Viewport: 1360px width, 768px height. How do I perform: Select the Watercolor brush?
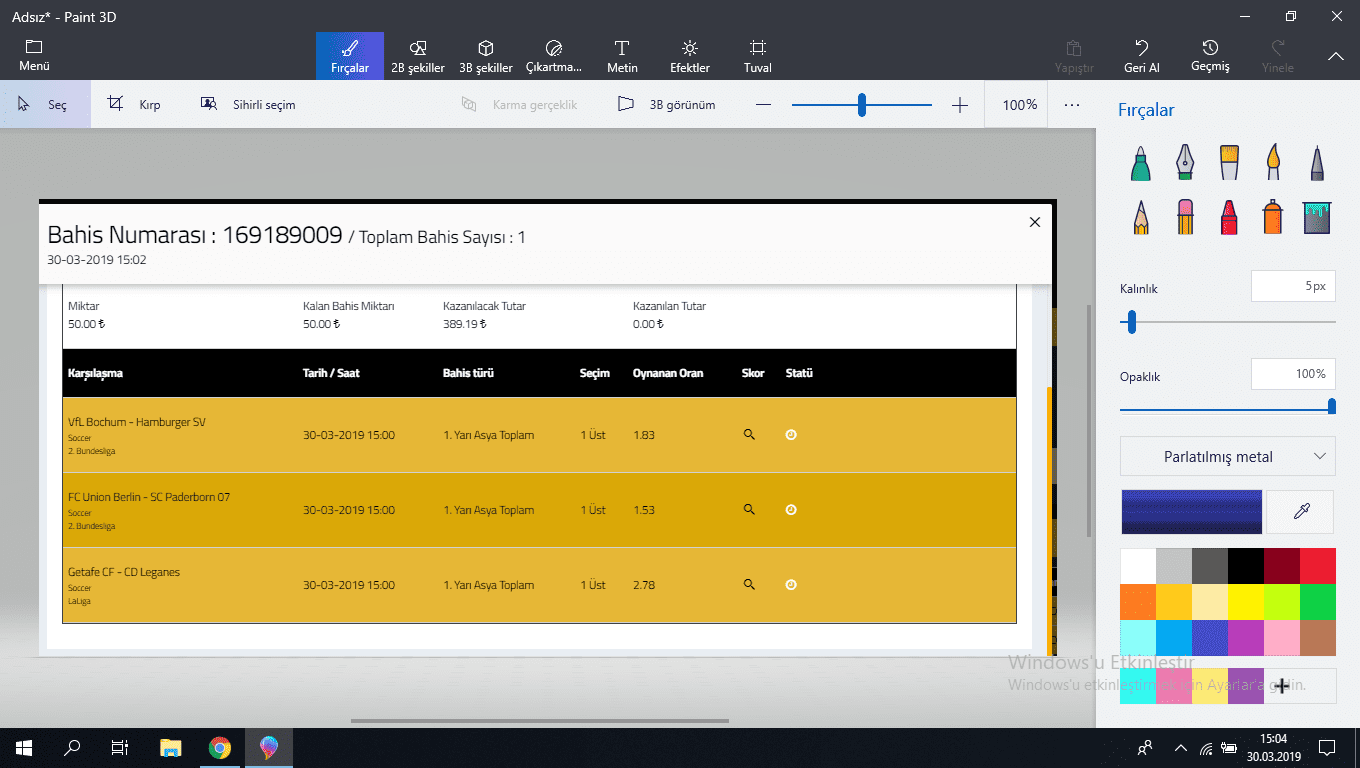[x=1273, y=163]
